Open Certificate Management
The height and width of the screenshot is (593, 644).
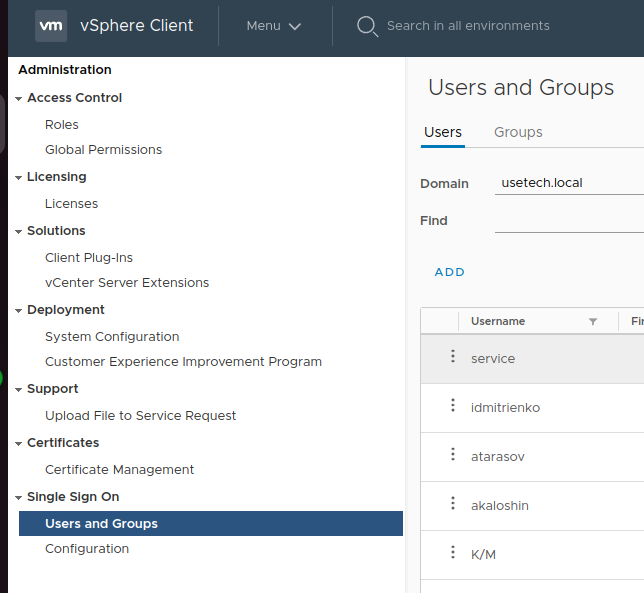tap(119, 470)
